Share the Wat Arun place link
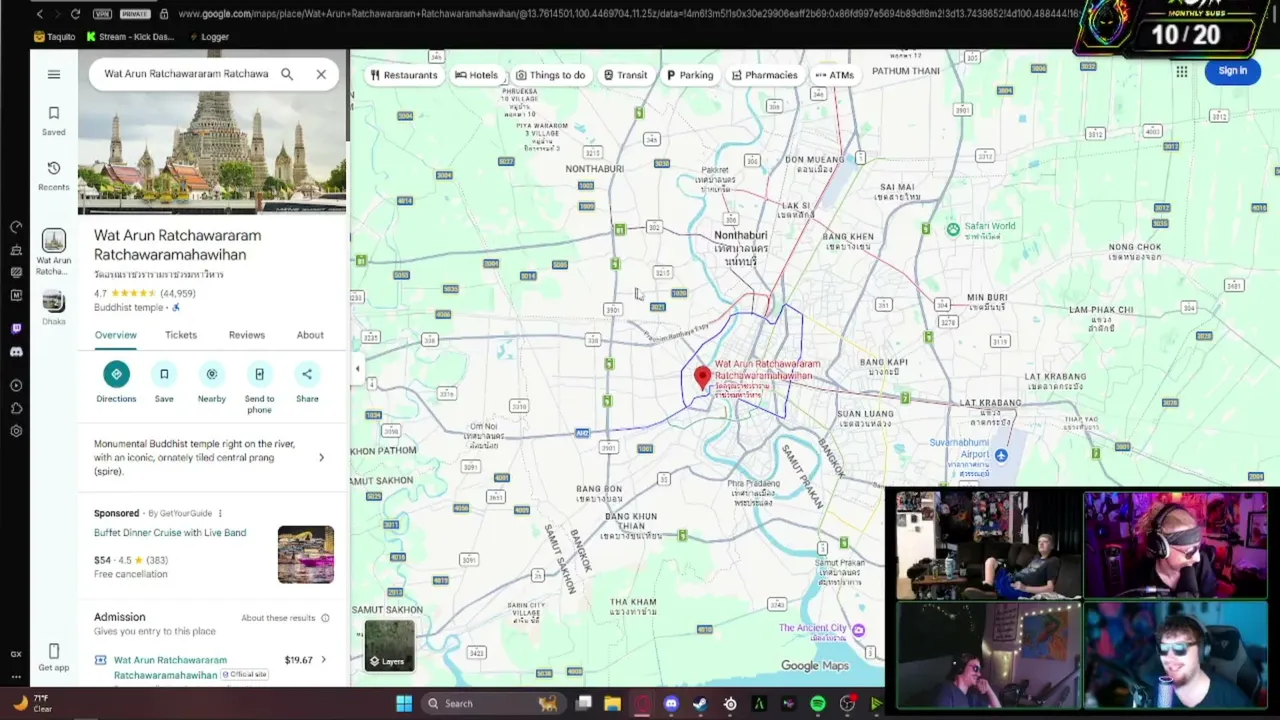Viewport: 1280px width, 720px height. click(307, 383)
